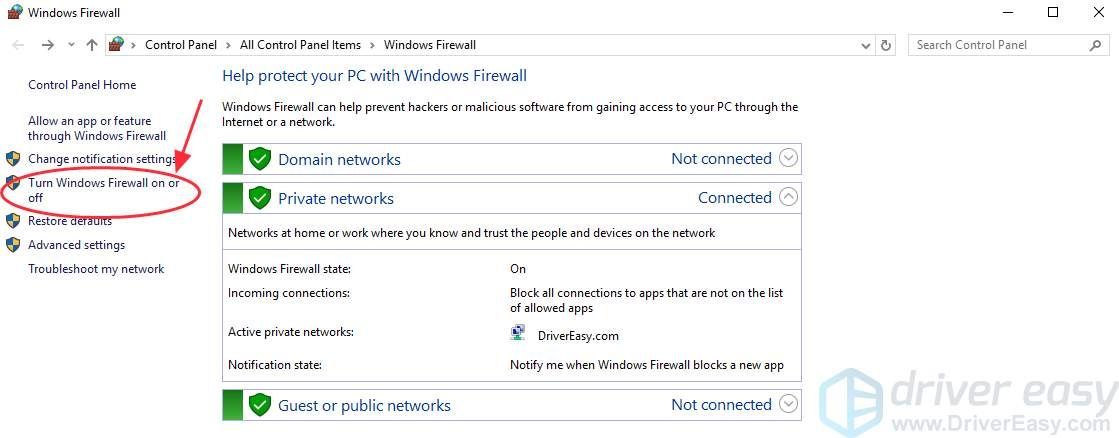Click the Forward navigation arrow
This screenshot has height=438, width=1119.
coord(48,45)
